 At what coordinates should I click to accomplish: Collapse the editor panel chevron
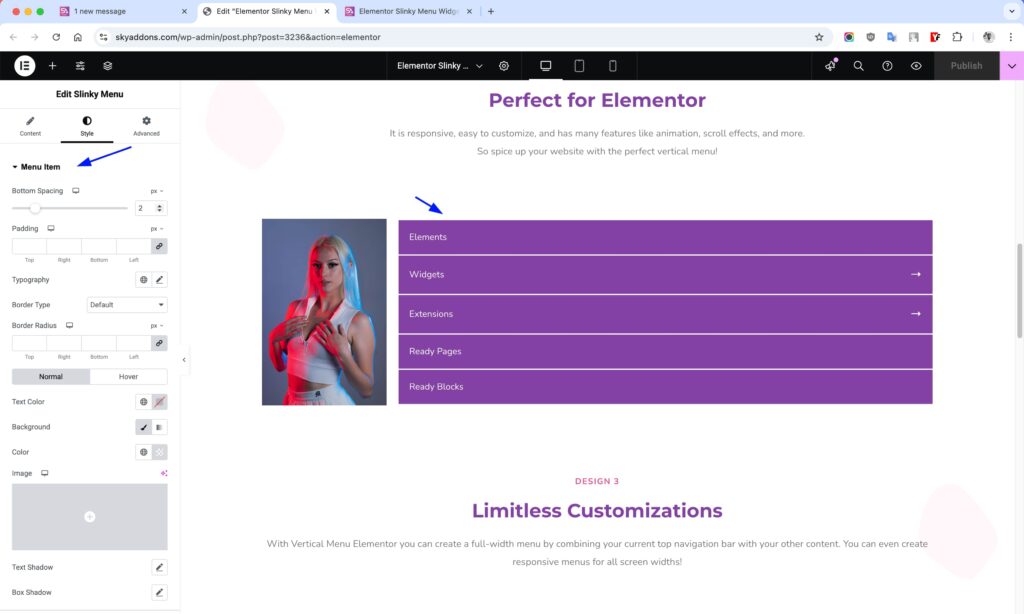coord(184,360)
